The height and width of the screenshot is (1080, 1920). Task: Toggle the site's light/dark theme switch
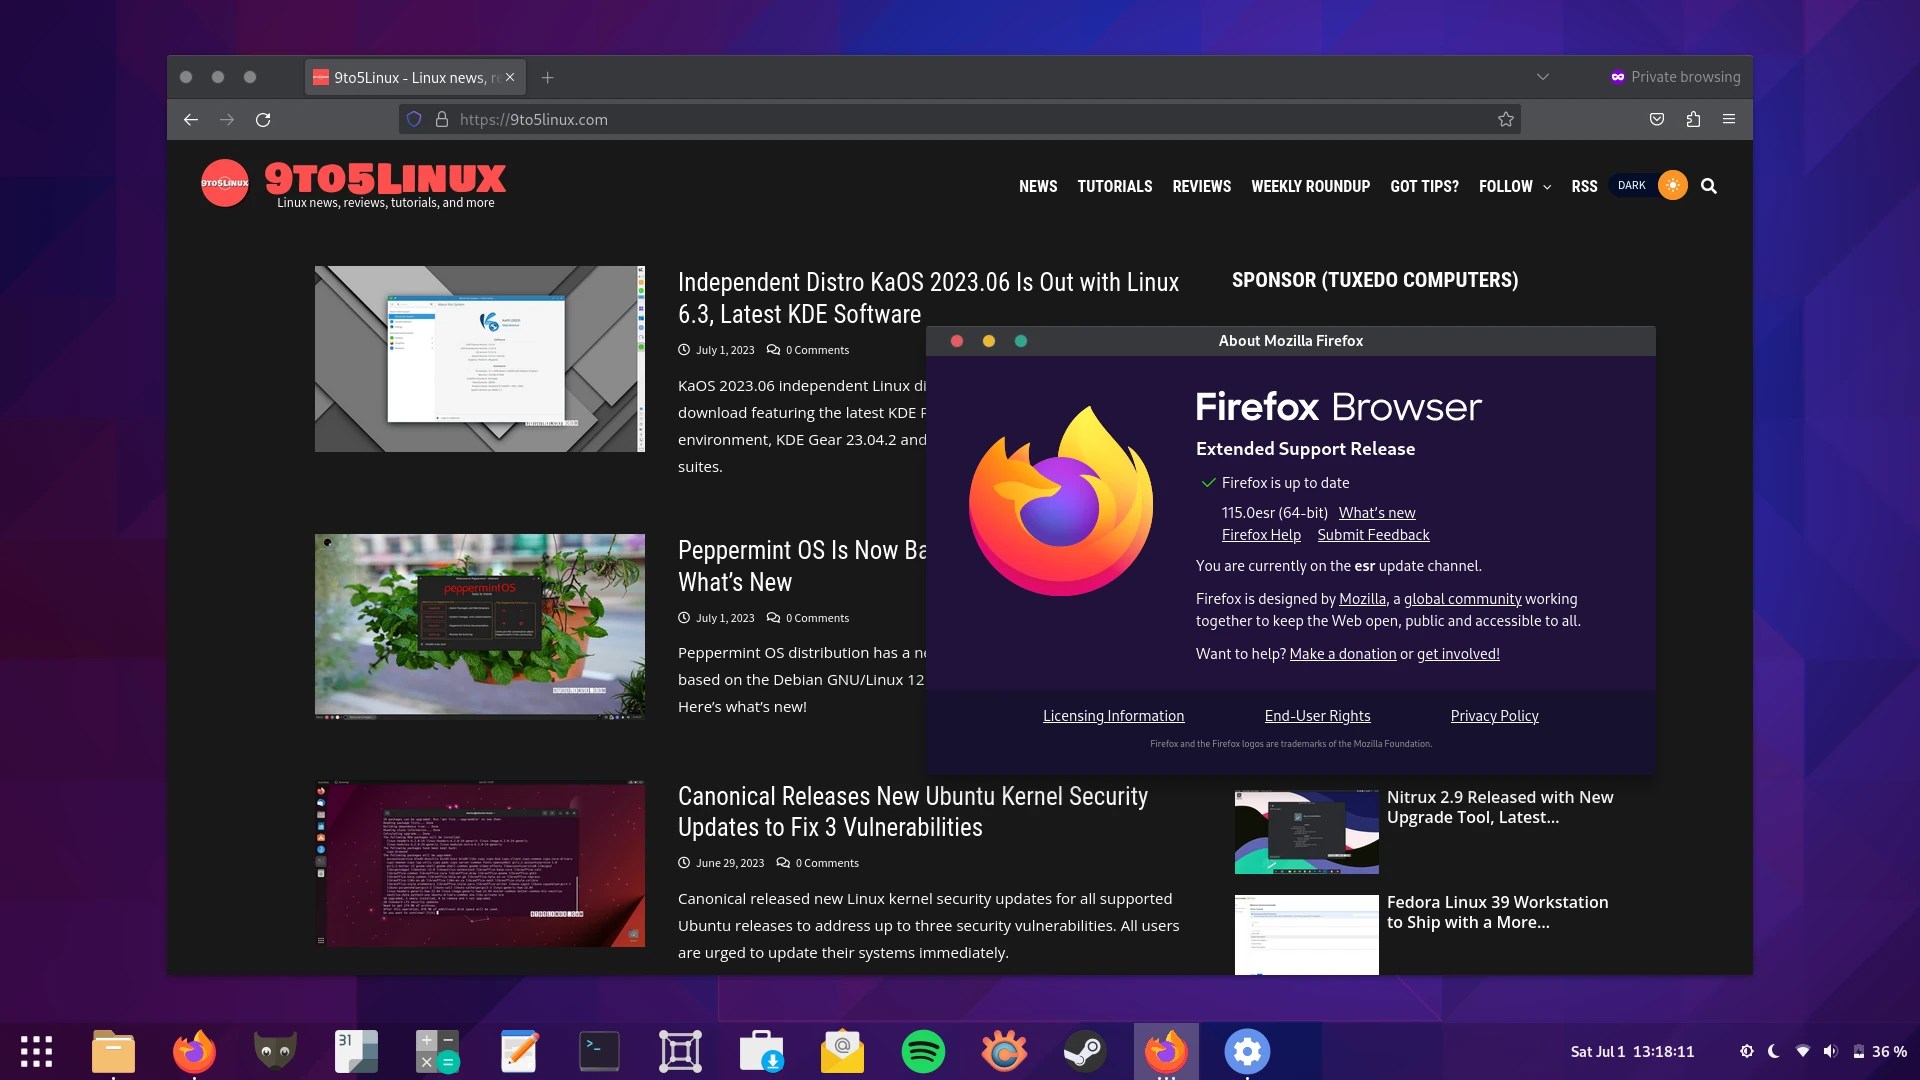[x=1672, y=185]
